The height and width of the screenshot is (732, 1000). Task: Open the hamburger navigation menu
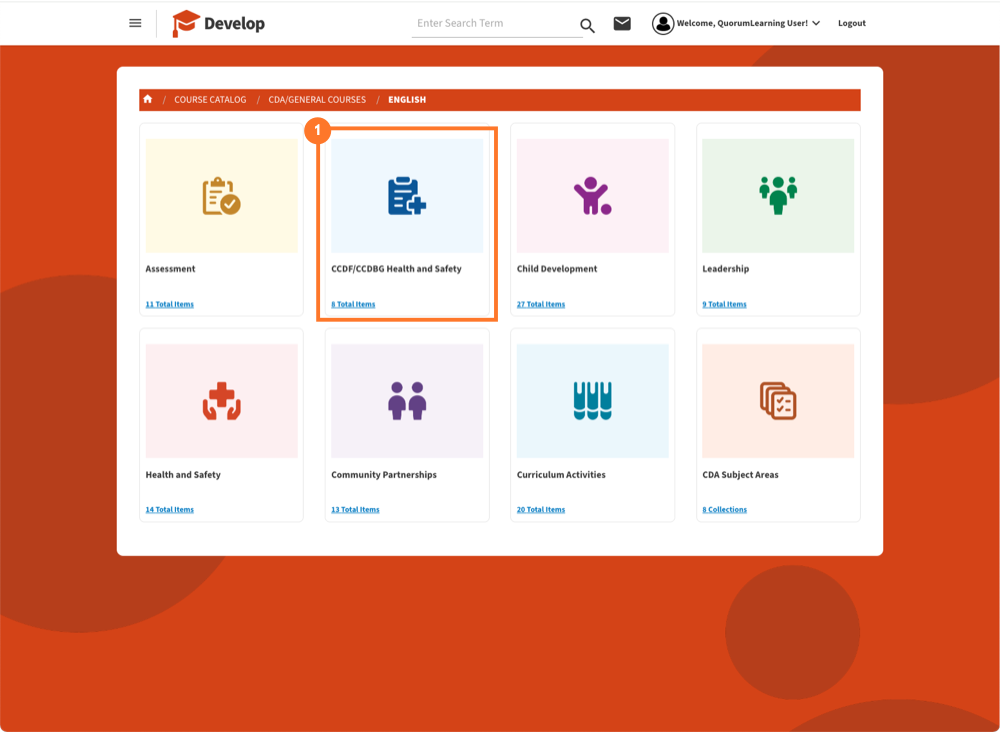tap(135, 23)
